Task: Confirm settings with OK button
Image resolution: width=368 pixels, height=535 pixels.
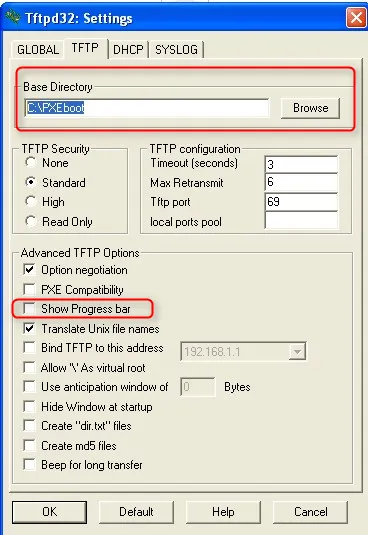Action: click(x=49, y=512)
